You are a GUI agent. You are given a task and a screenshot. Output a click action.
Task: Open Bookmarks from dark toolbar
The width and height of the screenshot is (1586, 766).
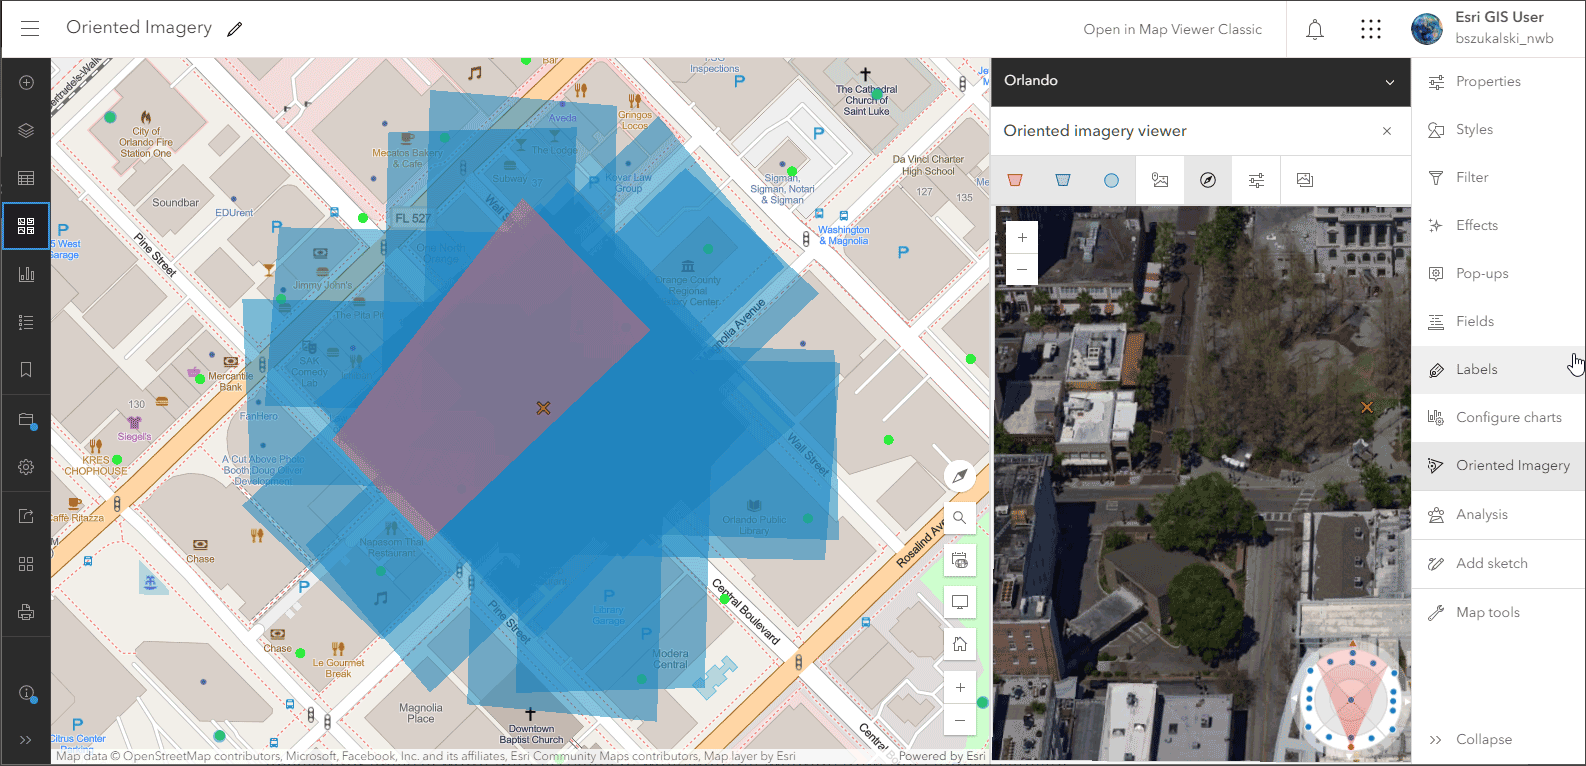(26, 370)
